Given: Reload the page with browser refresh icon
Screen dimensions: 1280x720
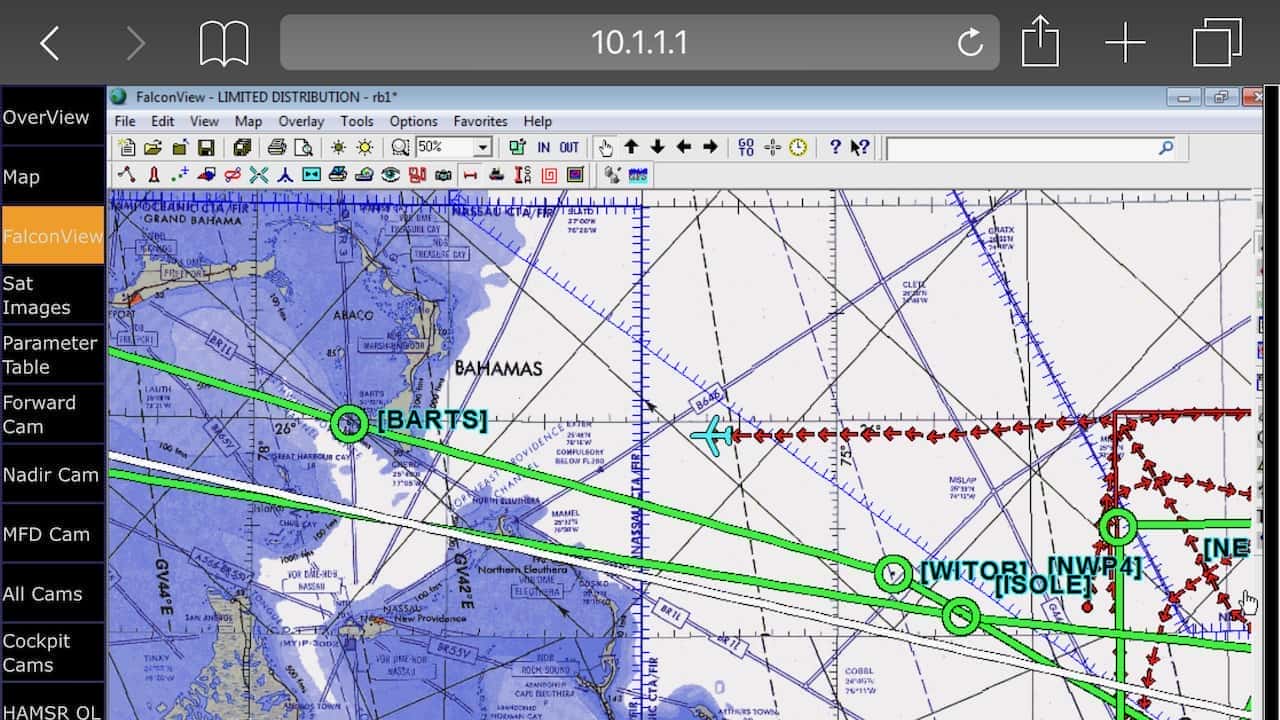Looking at the screenshot, I should tap(969, 42).
